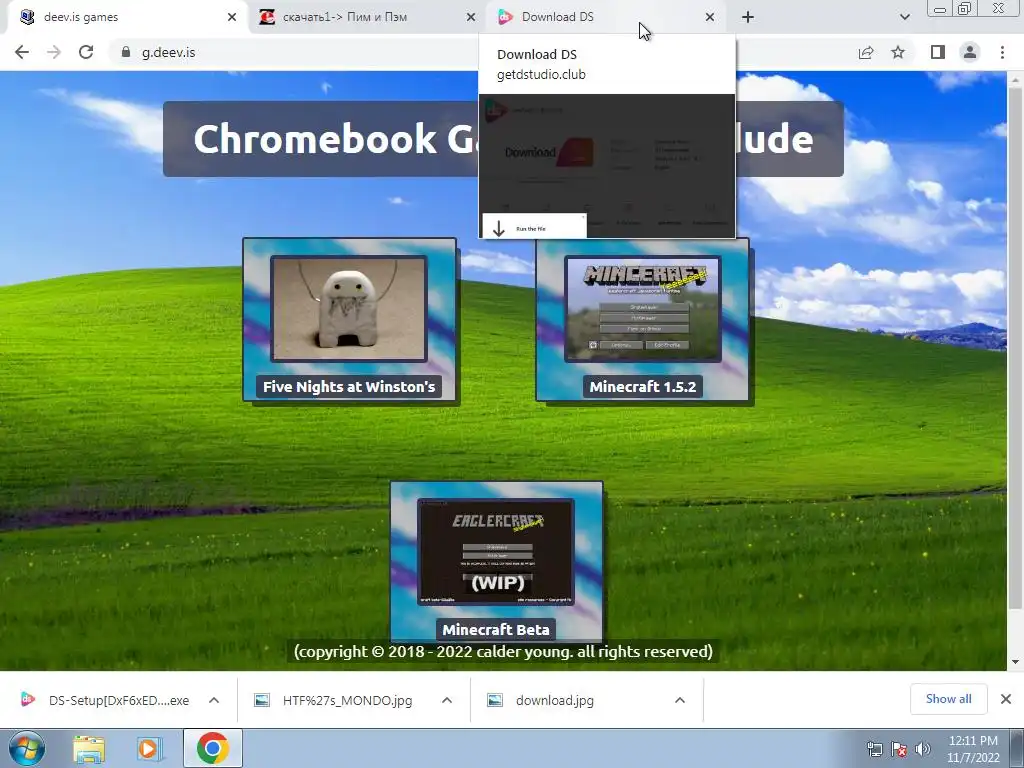Image resolution: width=1024 pixels, height=768 pixels.
Task: Open the network tray icon
Action: [x=874, y=749]
